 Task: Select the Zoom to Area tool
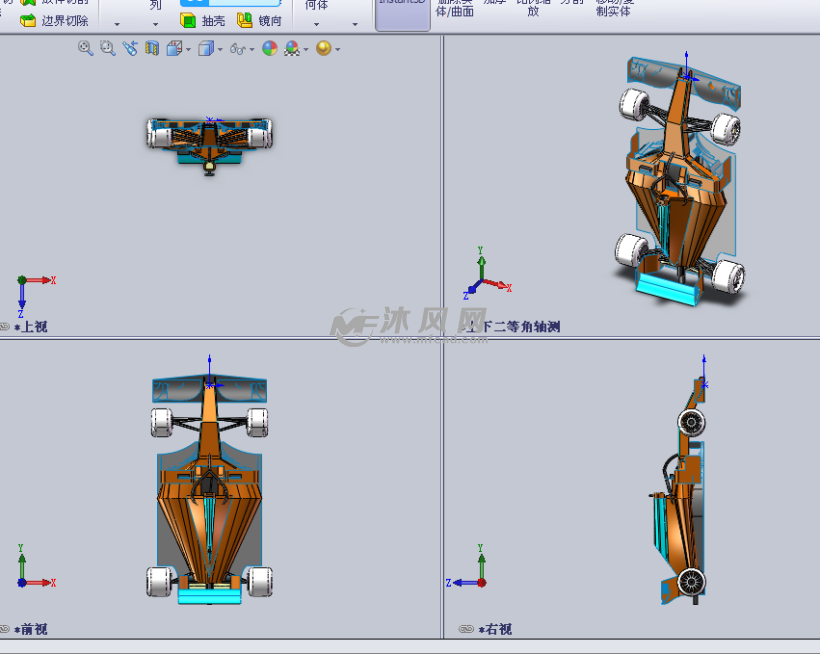click(x=108, y=48)
